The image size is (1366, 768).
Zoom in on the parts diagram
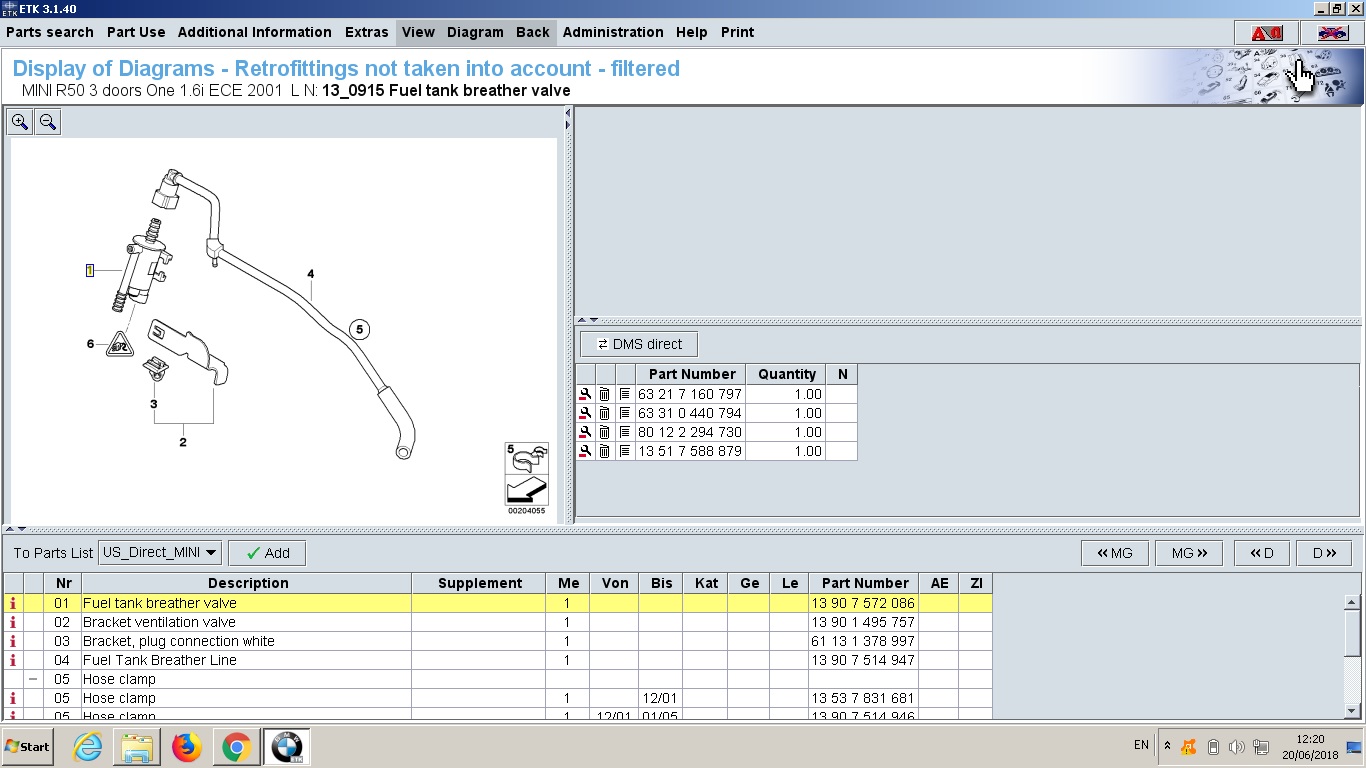pos(20,122)
